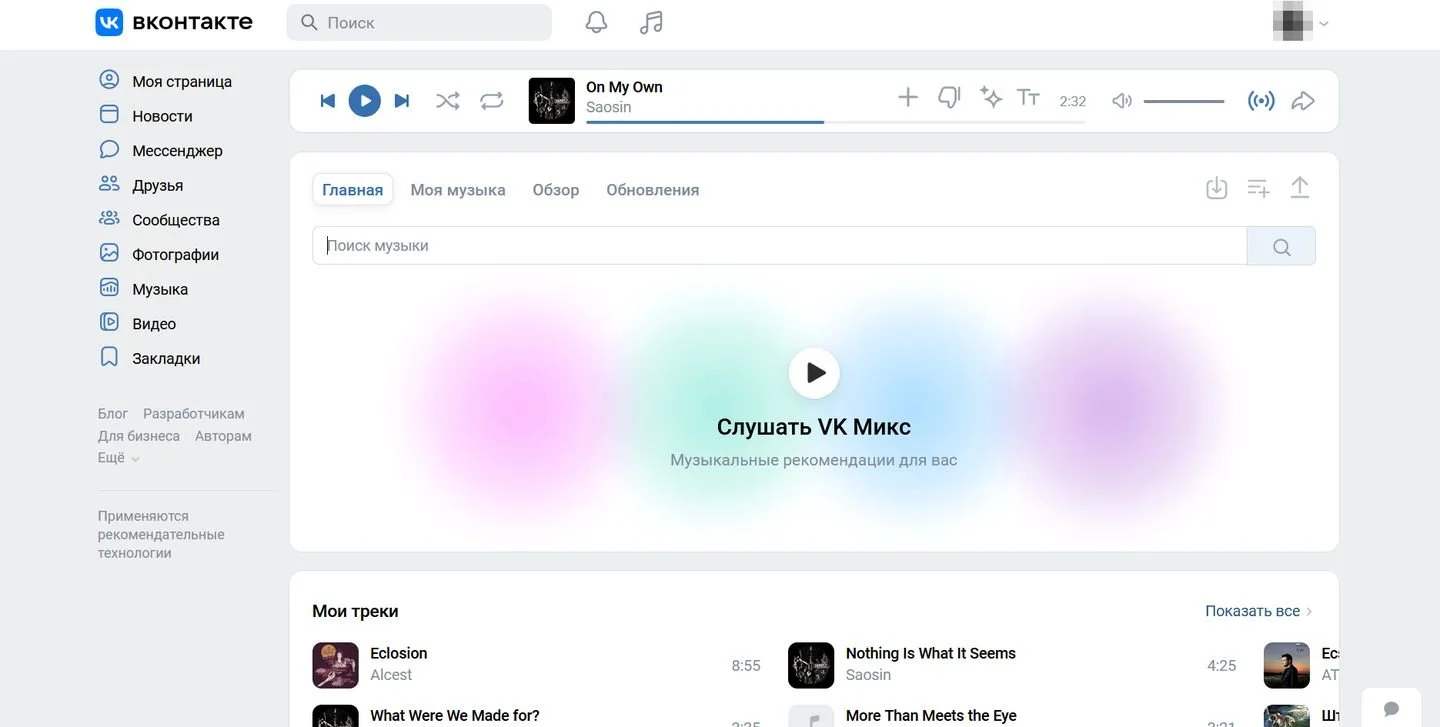Skip to previous track
Image resolution: width=1440 pixels, height=727 pixels.
pyautogui.click(x=327, y=101)
